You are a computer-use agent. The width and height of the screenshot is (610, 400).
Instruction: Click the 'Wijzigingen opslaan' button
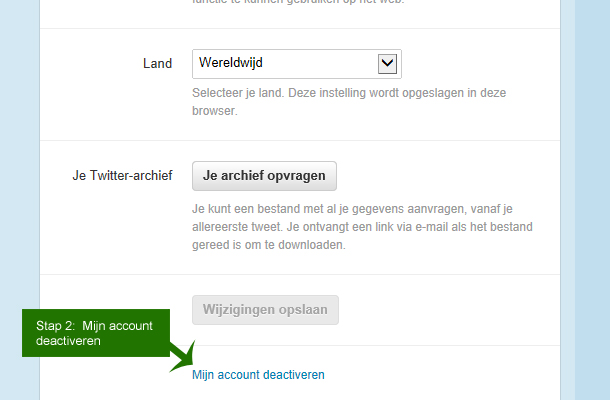point(265,310)
